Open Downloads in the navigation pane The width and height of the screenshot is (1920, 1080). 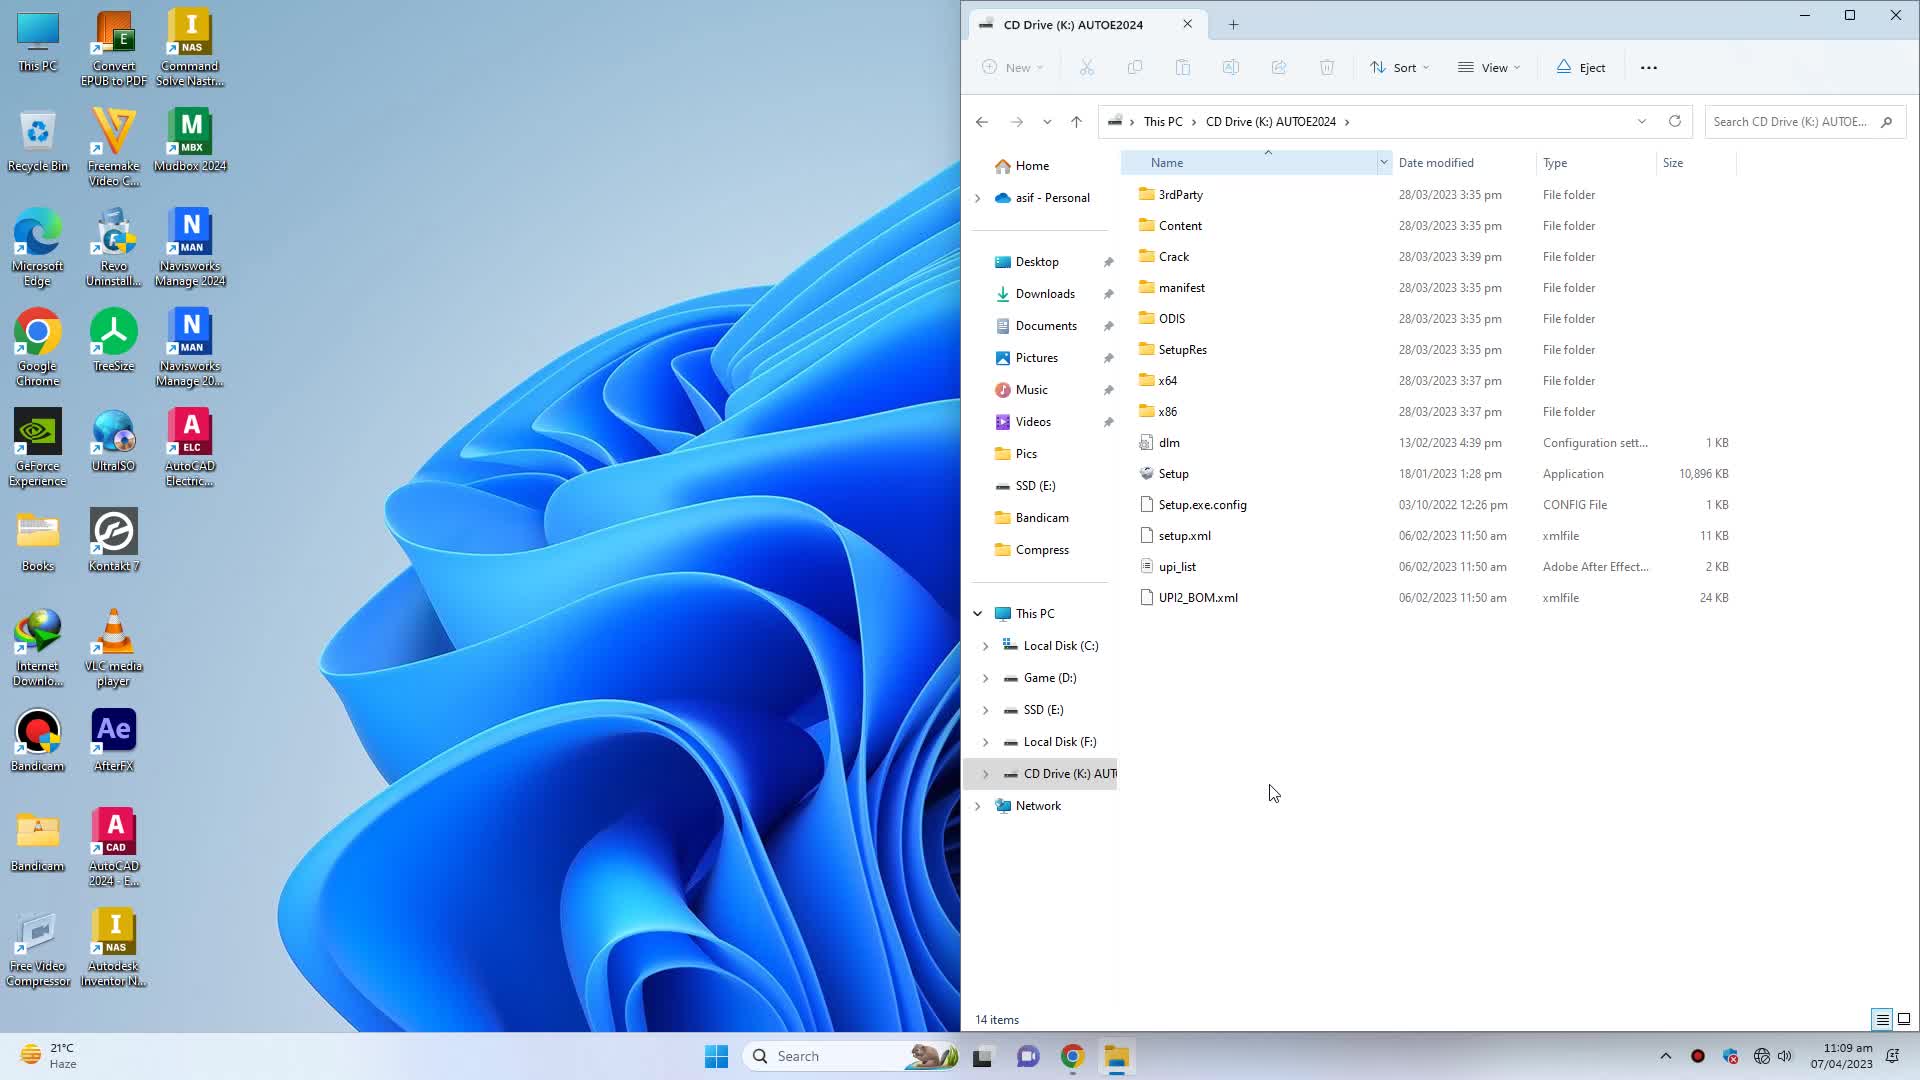pos(1045,294)
